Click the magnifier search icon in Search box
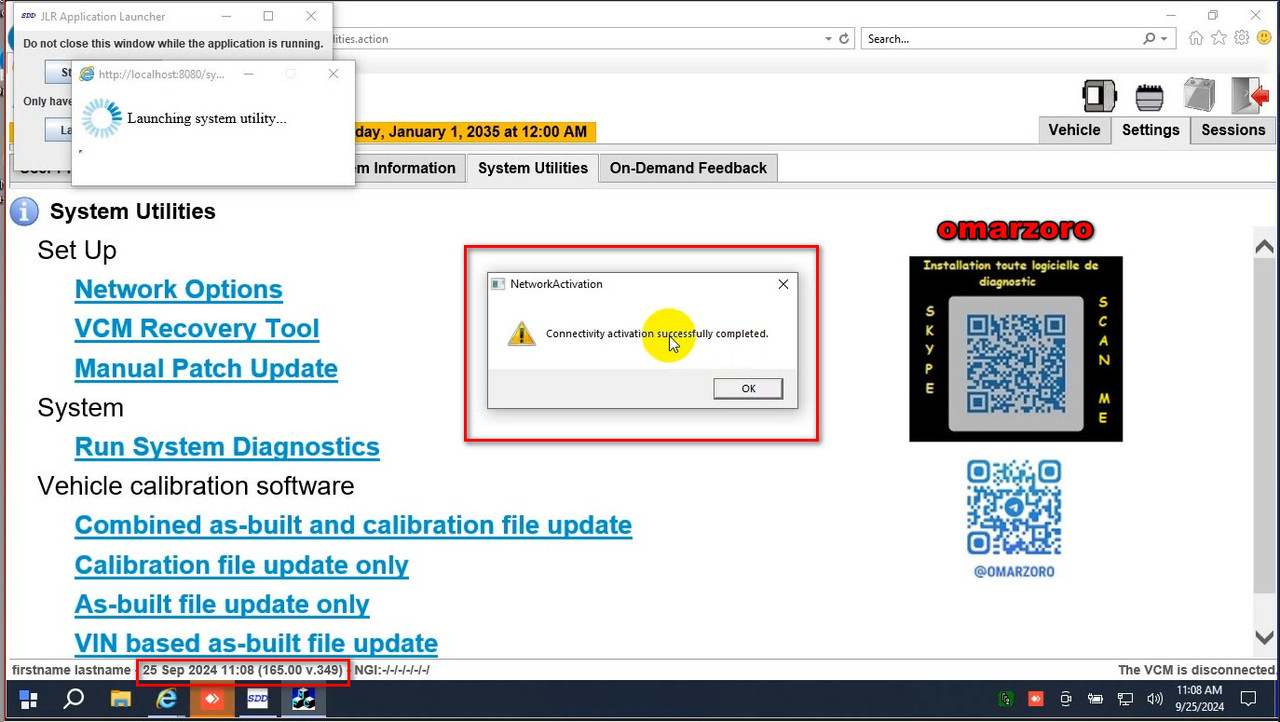 [x=1150, y=39]
